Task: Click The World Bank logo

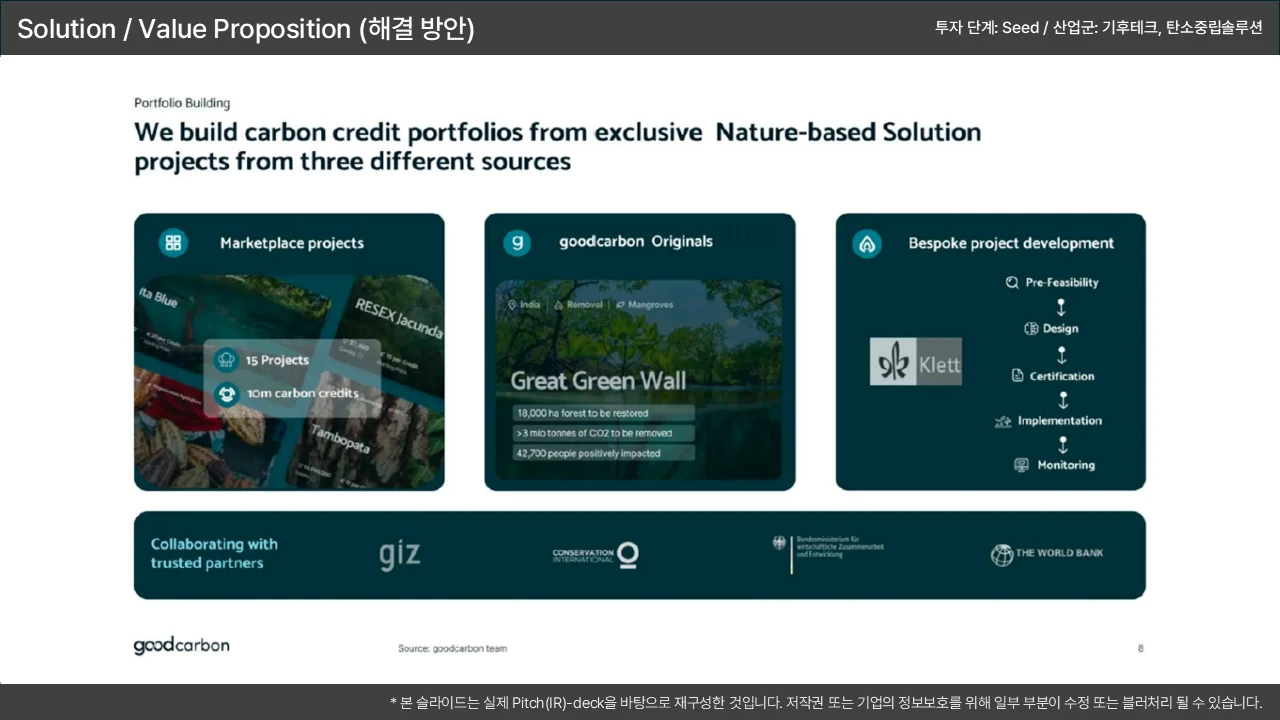Action: 1046,554
